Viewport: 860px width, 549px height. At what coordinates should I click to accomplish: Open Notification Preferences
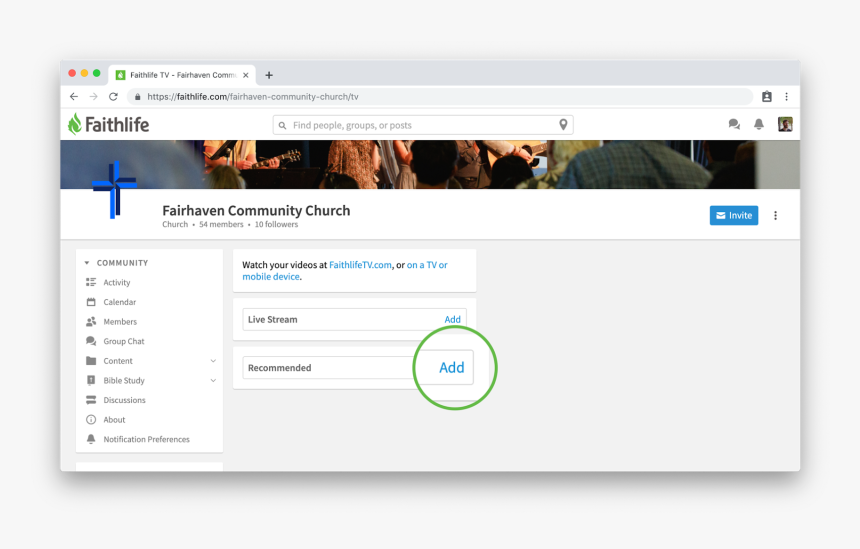coord(146,439)
